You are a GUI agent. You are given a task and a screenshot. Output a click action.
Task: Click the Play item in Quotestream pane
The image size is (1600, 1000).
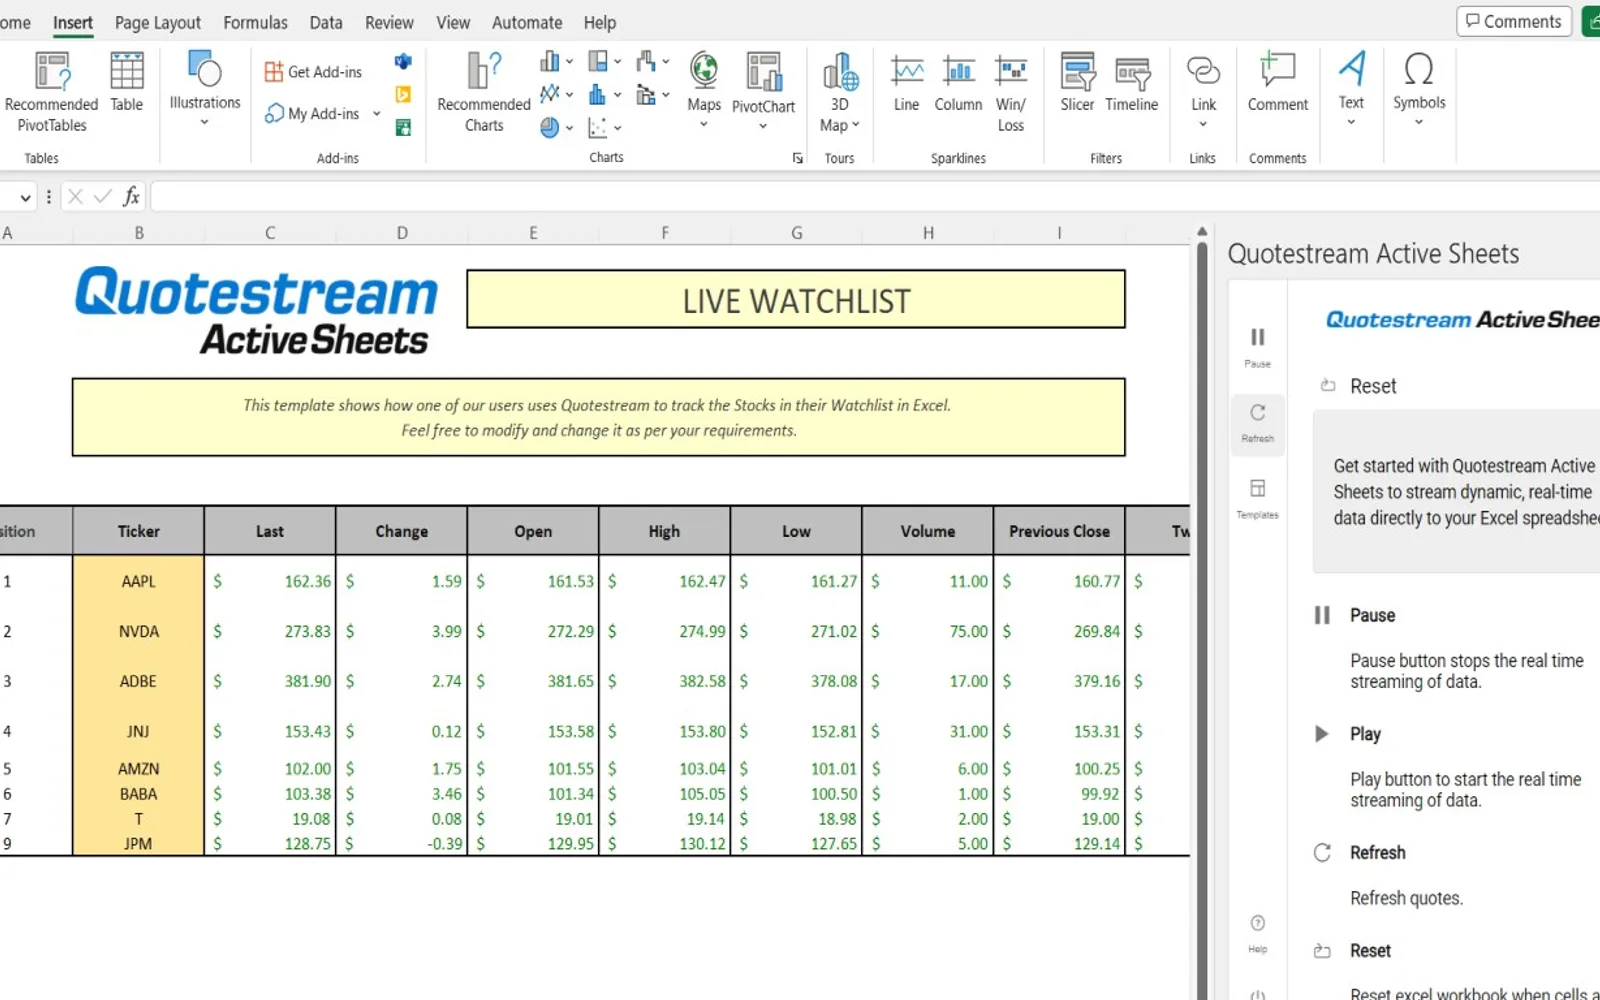point(1348,734)
